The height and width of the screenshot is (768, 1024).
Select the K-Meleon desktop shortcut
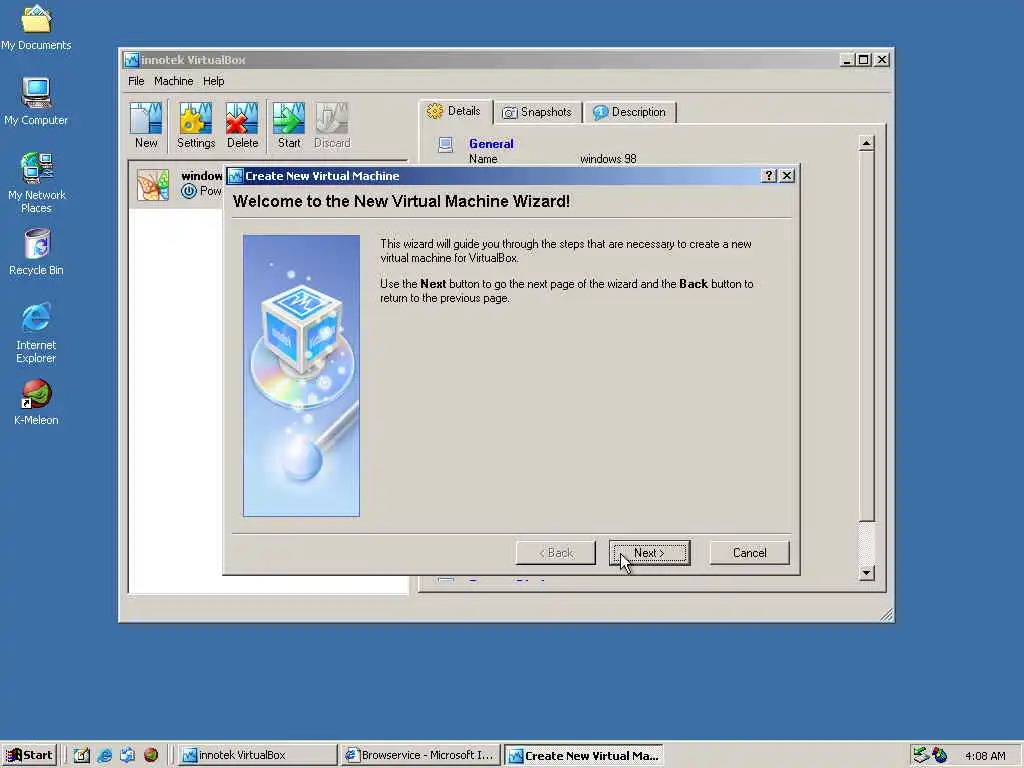(36, 402)
